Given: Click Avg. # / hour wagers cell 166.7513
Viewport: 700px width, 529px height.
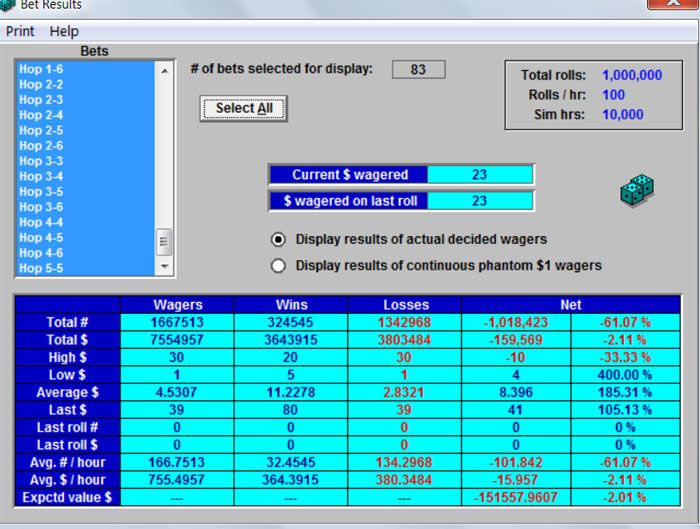Looking at the screenshot, I should coord(177,462).
